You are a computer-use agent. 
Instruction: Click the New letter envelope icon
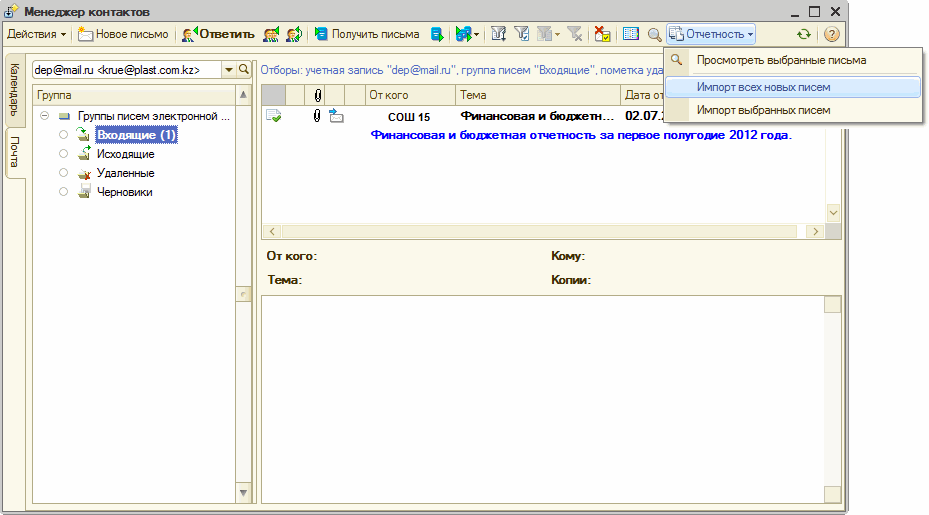tap(85, 34)
